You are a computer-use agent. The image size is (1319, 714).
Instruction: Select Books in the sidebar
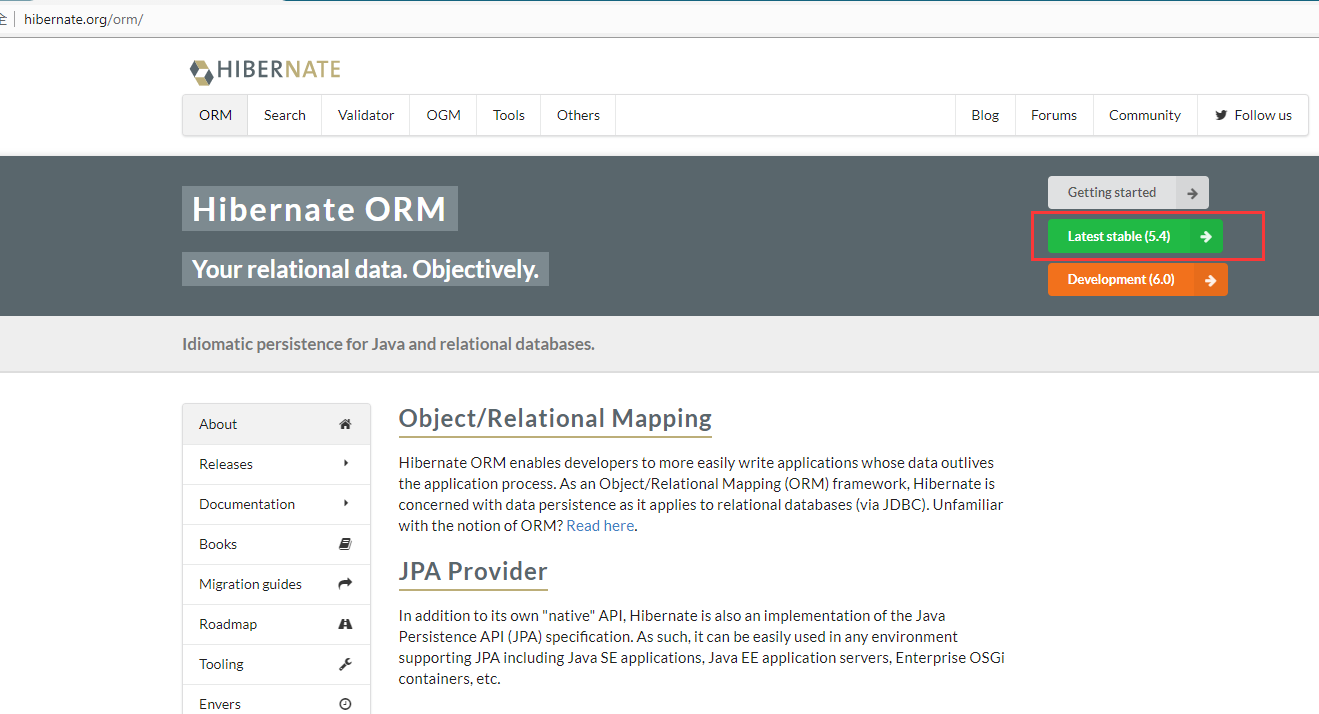[x=276, y=544]
